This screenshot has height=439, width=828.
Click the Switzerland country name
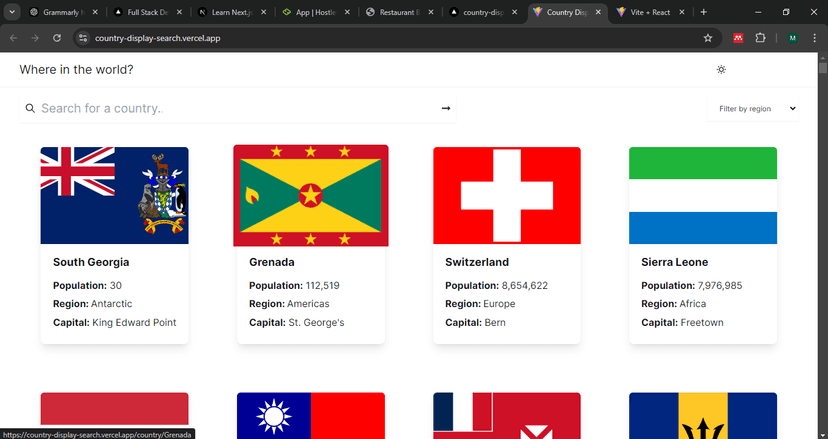(477, 262)
